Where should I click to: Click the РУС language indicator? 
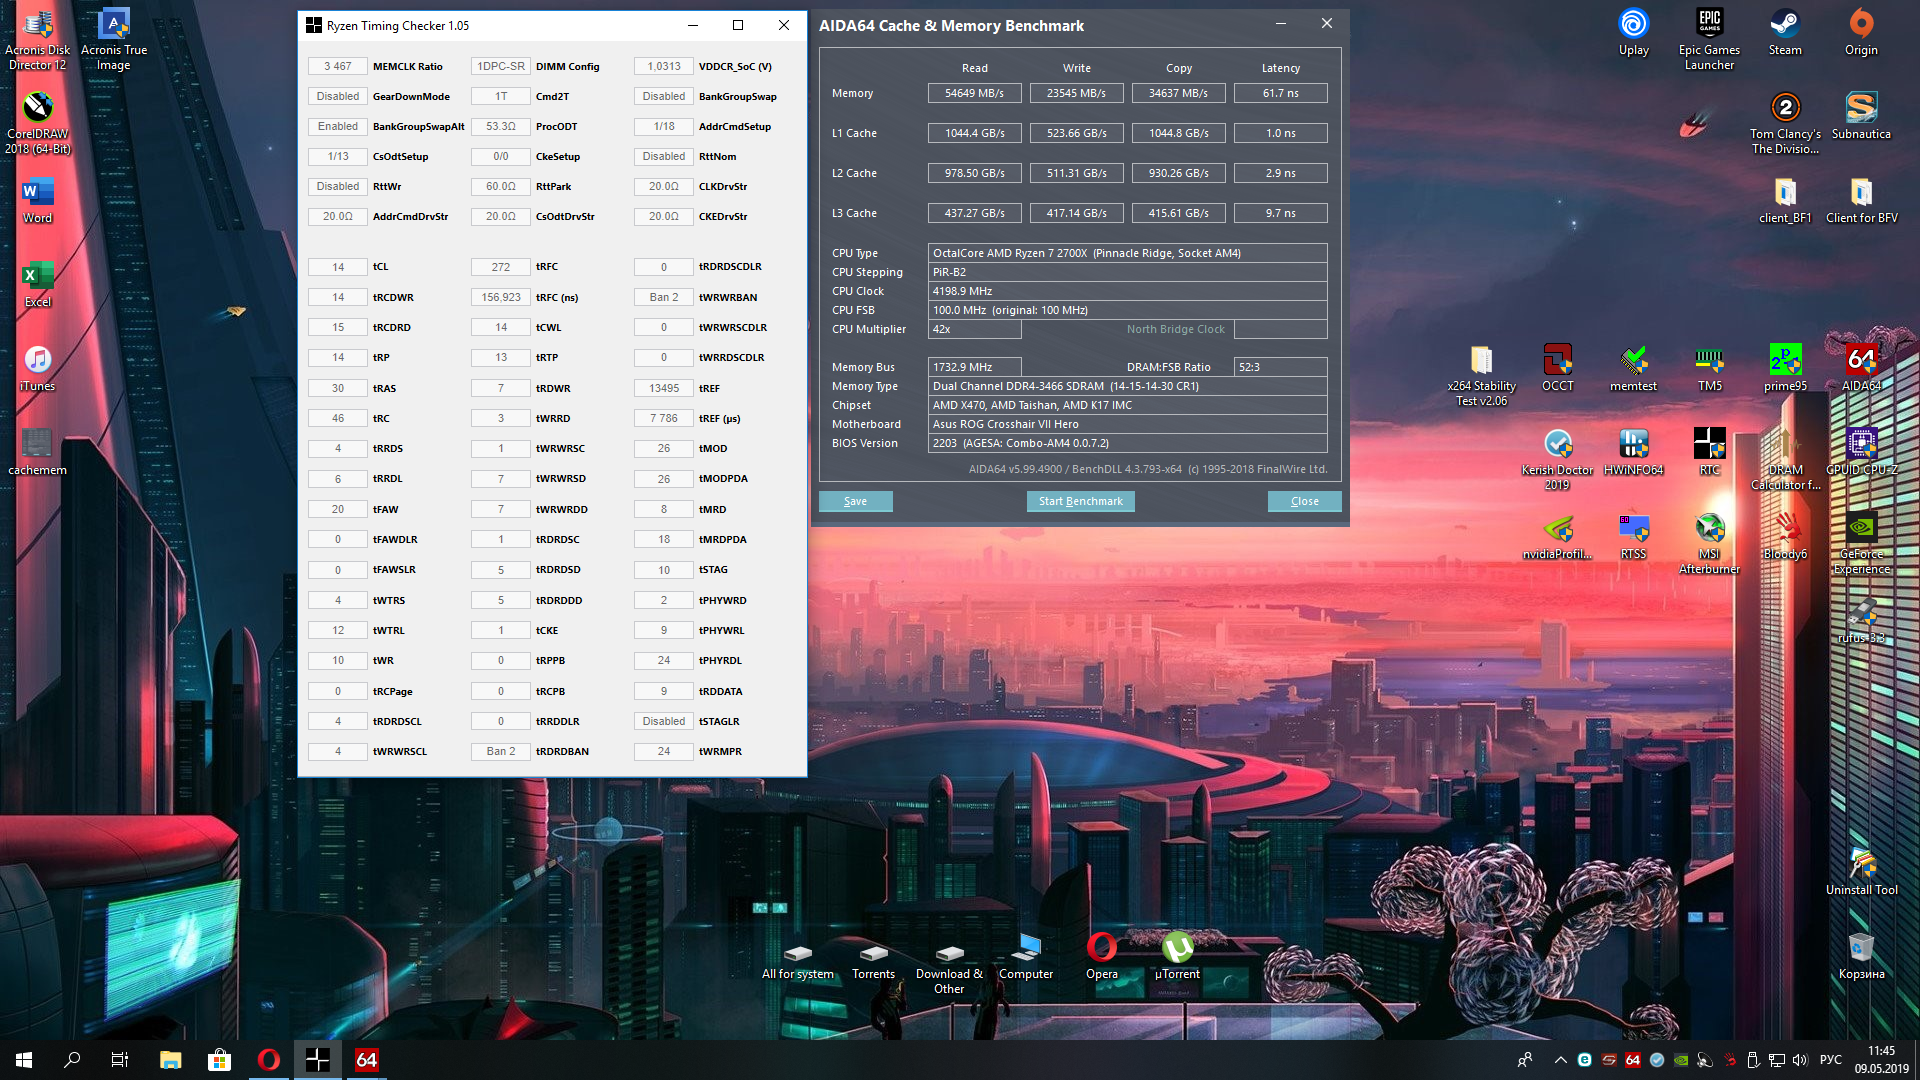coord(1830,1060)
